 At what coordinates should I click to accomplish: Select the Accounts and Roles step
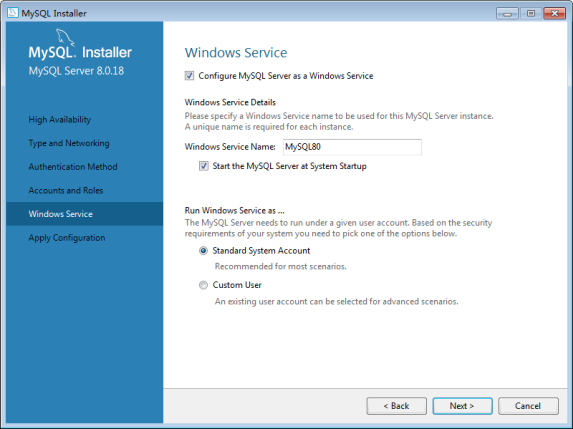tap(66, 190)
